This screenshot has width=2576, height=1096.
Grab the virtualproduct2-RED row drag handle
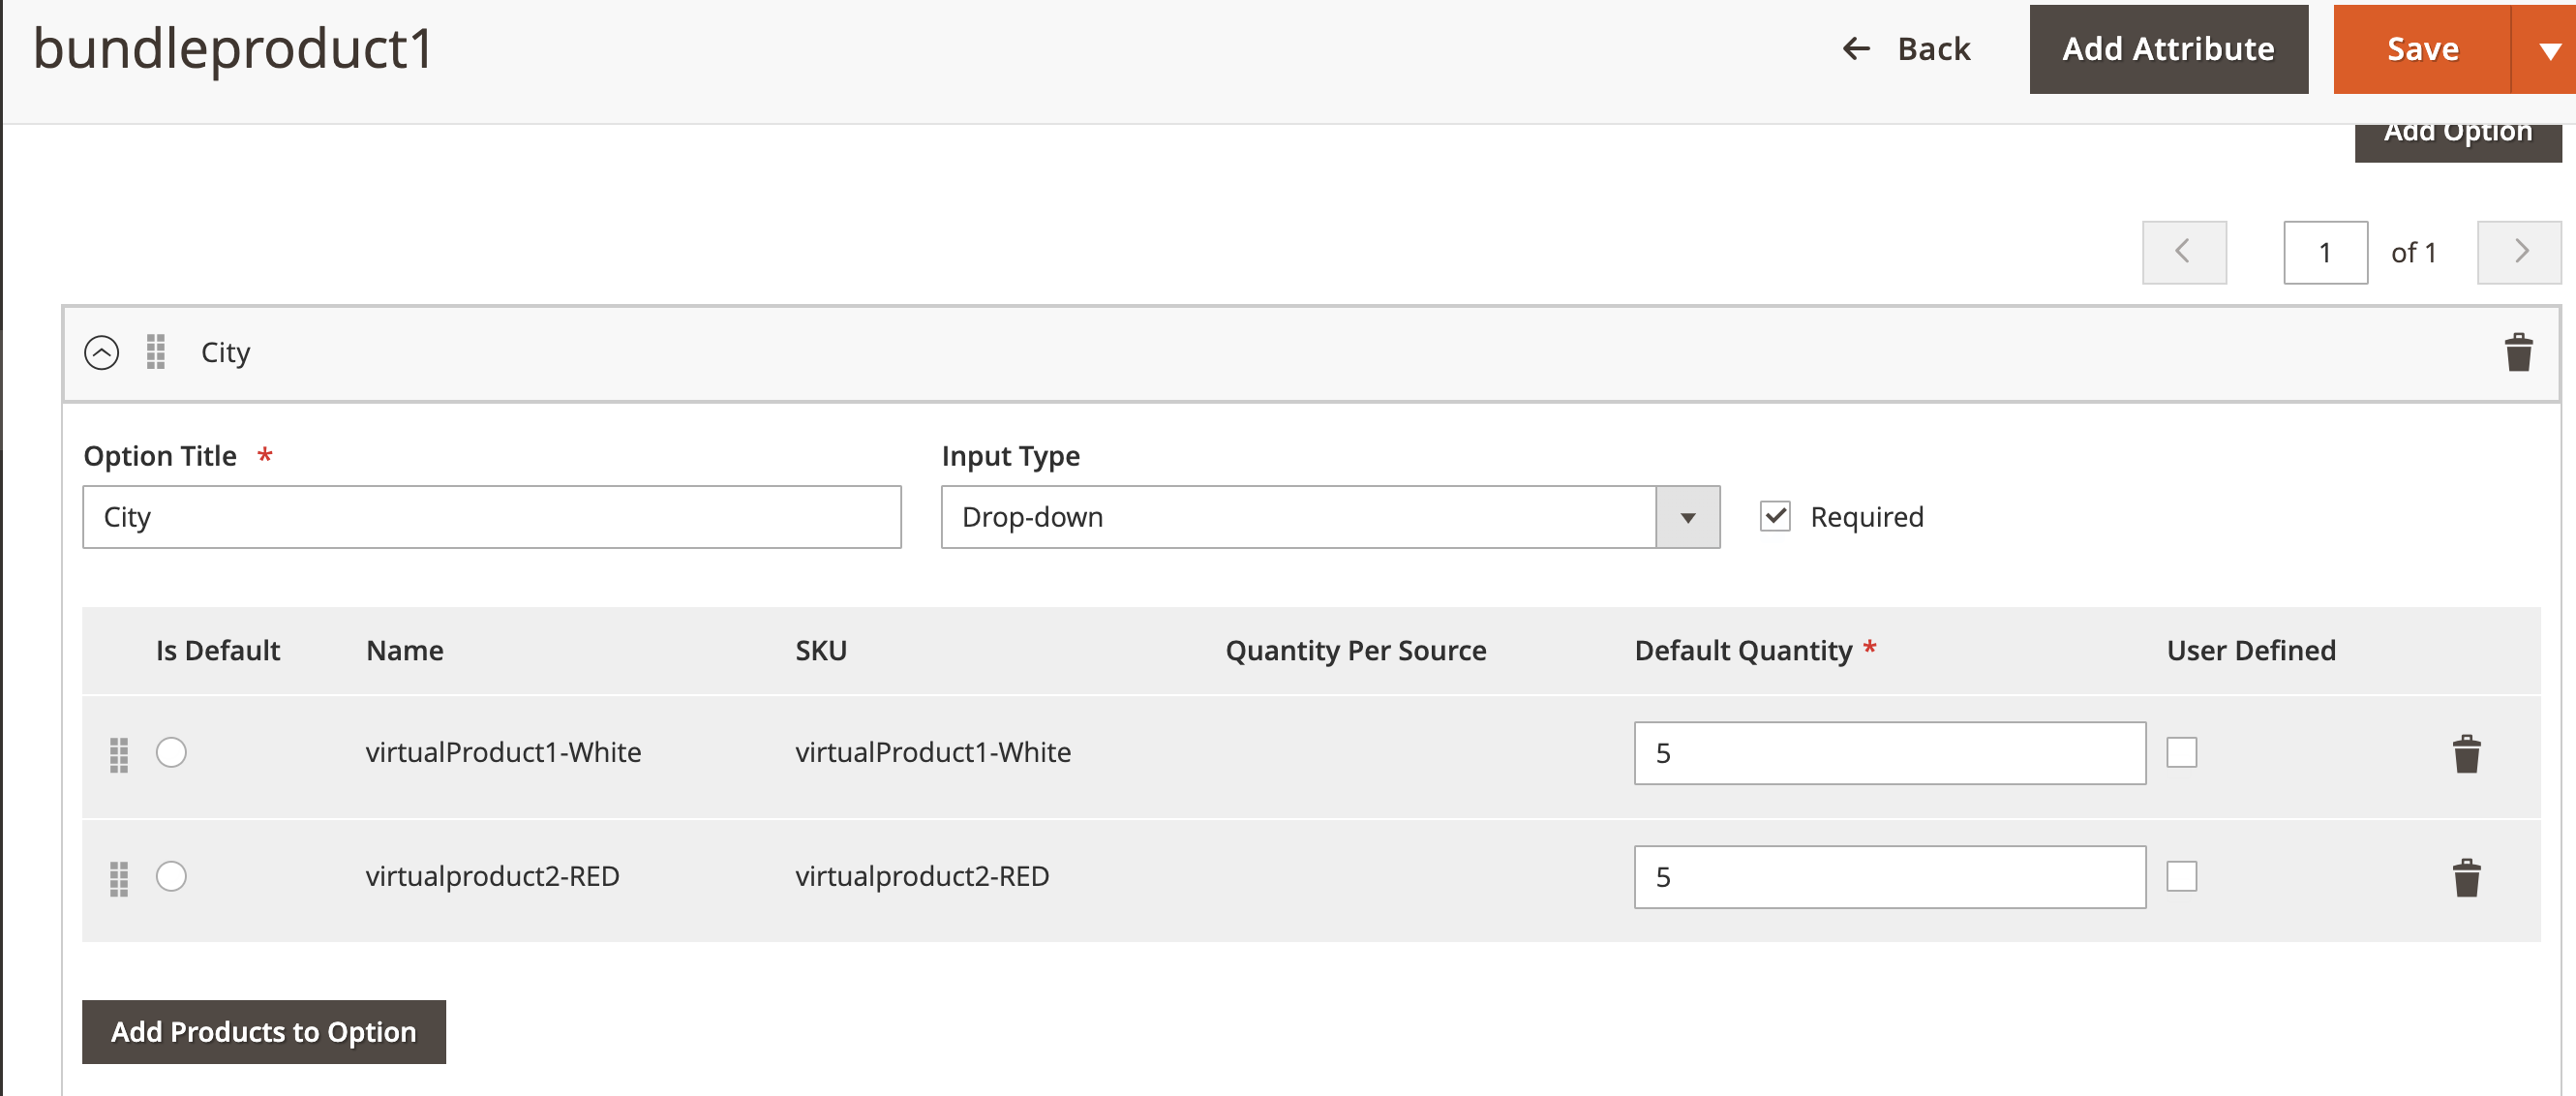click(x=118, y=878)
